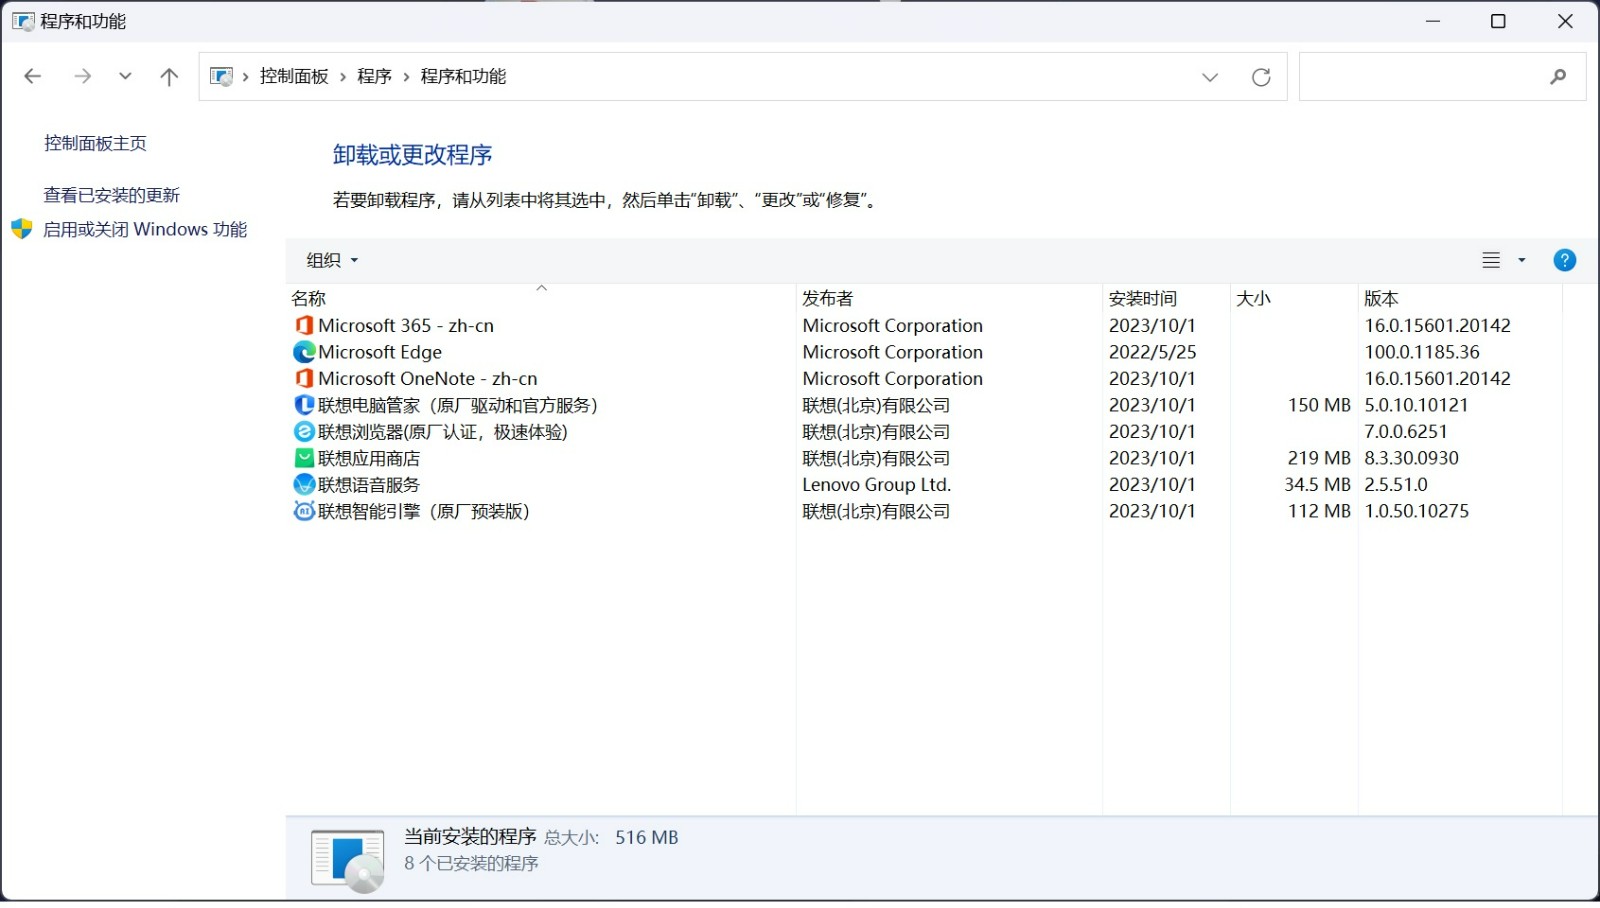Open 启用或关闭 Windows 功能 link
Screen dimensions: 1600x908
[145, 229]
